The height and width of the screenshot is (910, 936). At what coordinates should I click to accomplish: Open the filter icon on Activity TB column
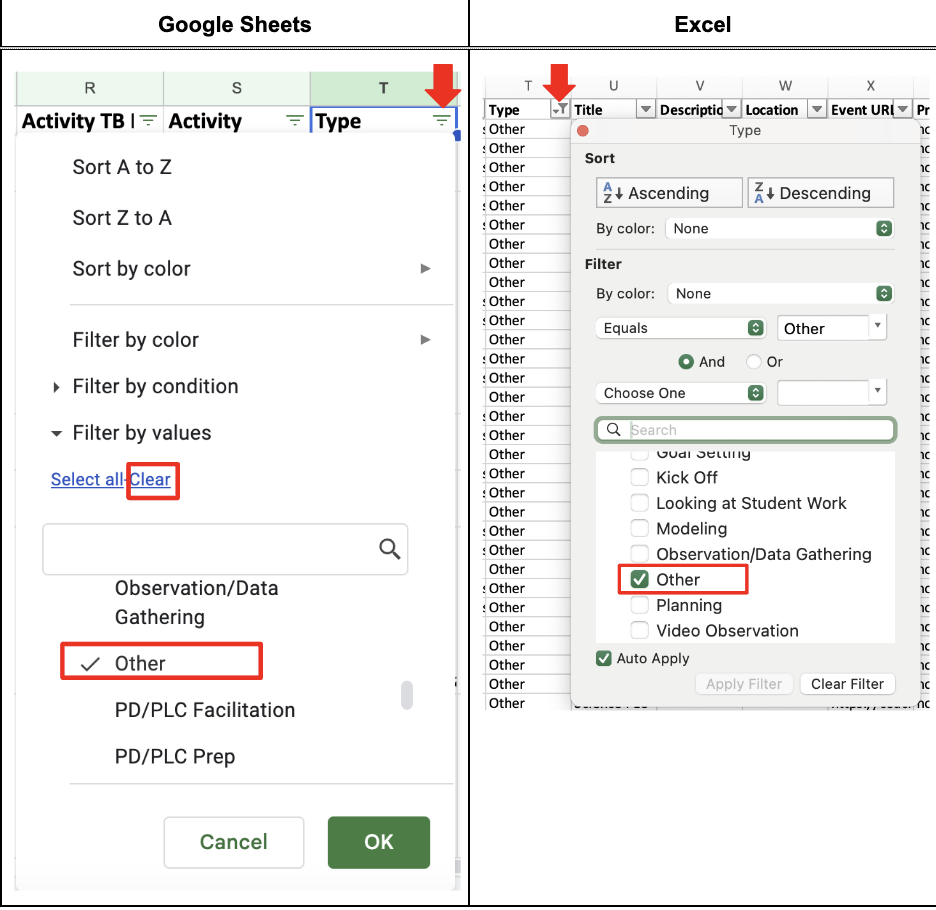148,121
